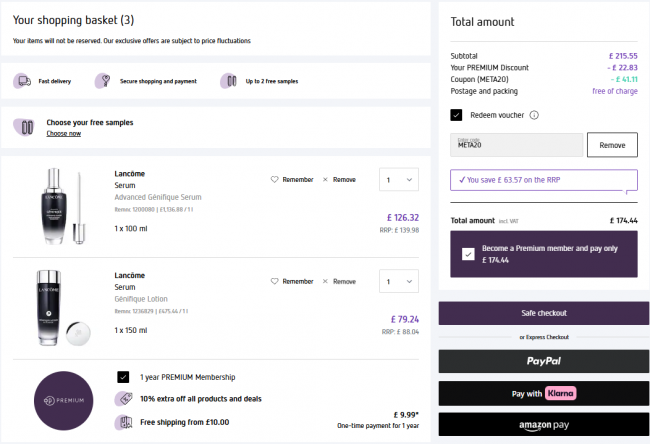Uncheck 1 year PREMIUM Membership checkbox
This screenshot has height=444, width=650.
(x=123, y=377)
